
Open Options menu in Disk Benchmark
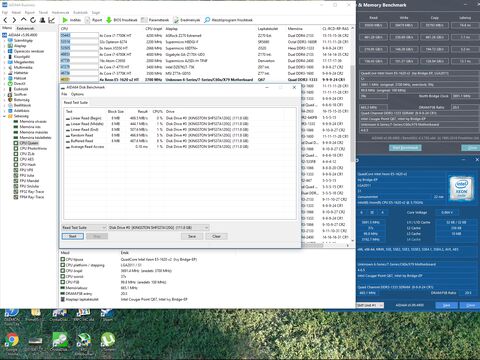click(77, 94)
